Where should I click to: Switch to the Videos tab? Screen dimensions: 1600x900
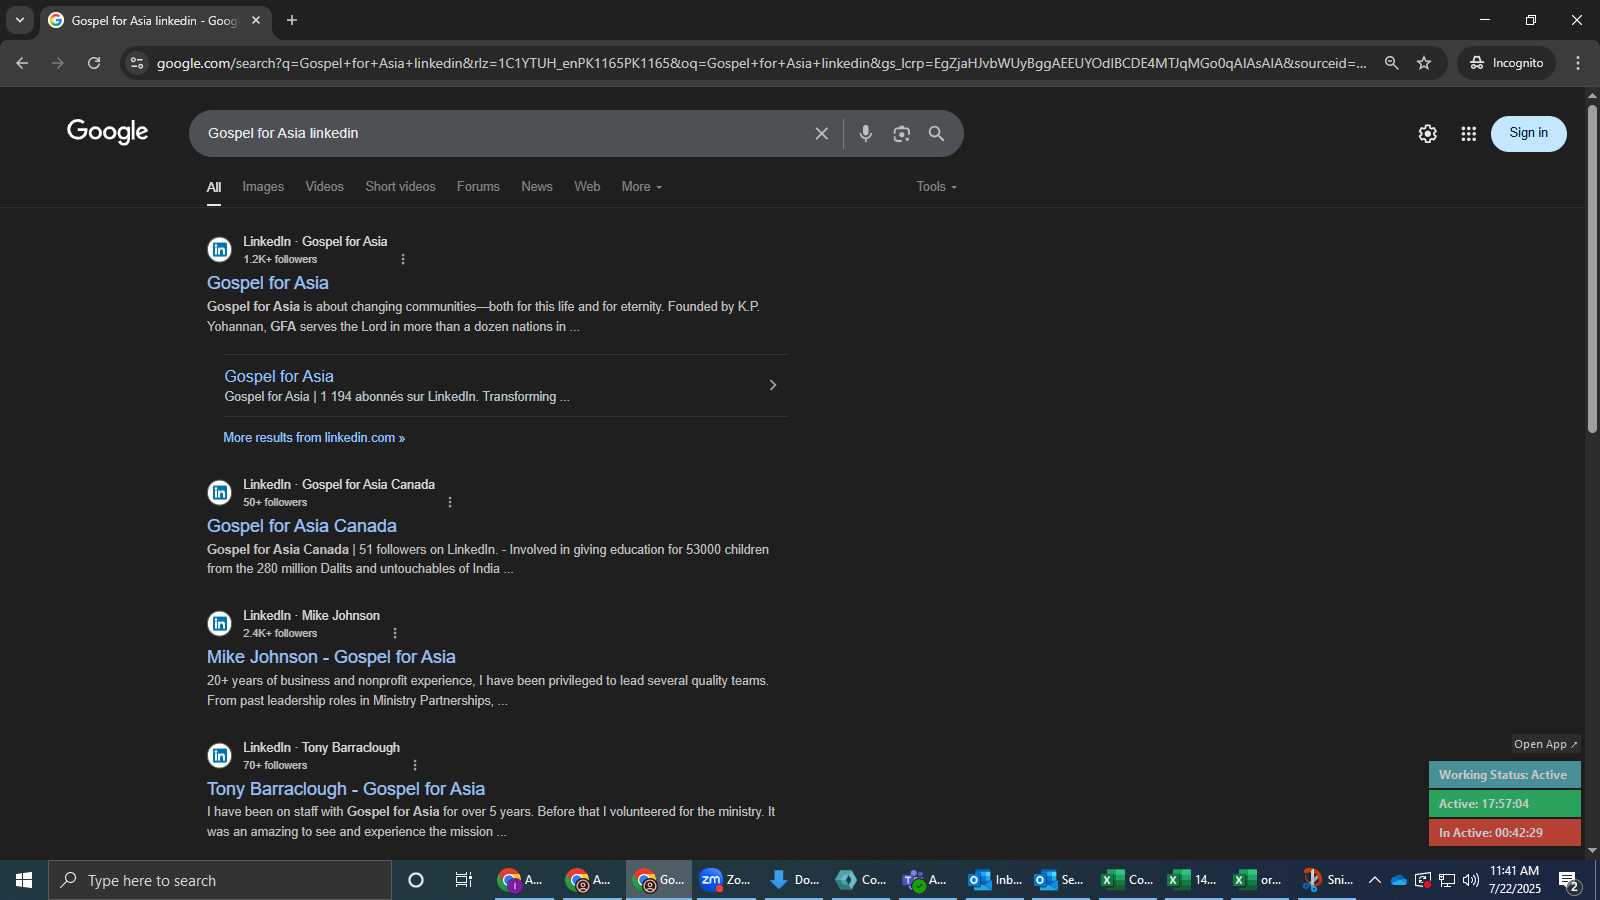point(324,187)
